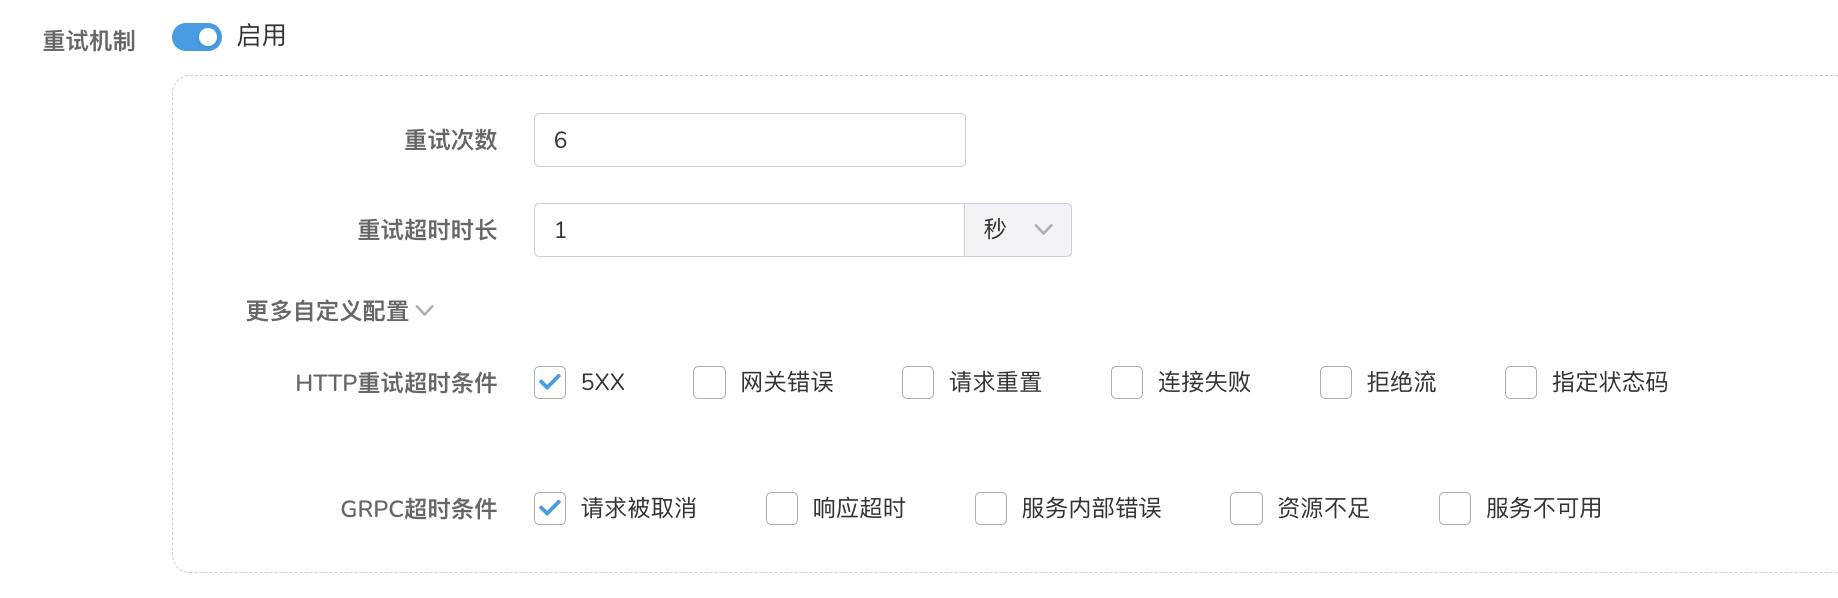Select the 拒绝流 checkbox
Viewport: 1838px width, 598px height.
tap(1336, 382)
